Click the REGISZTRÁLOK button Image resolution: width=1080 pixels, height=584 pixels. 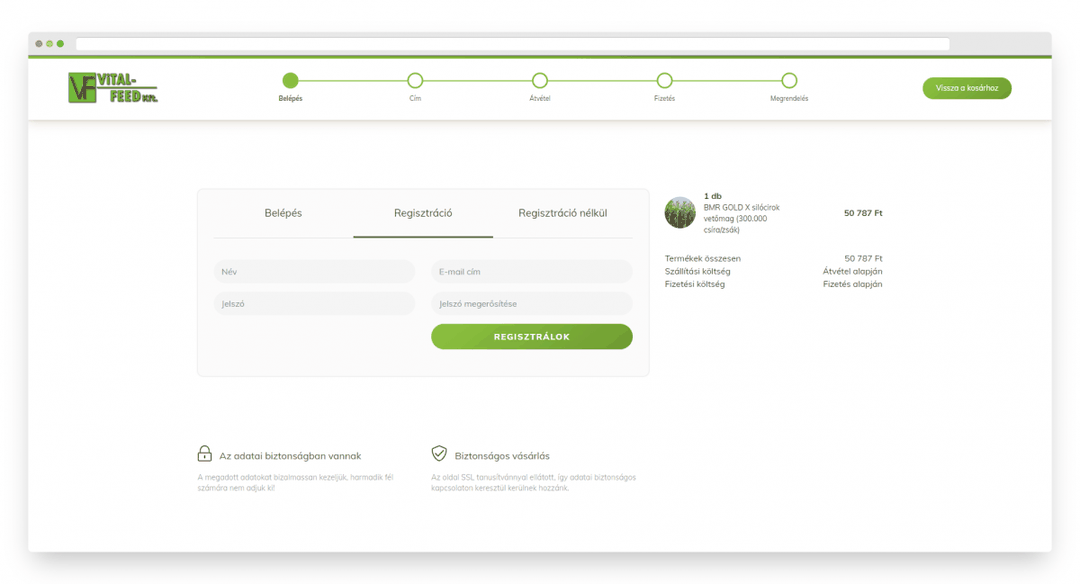pyautogui.click(x=532, y=337)
